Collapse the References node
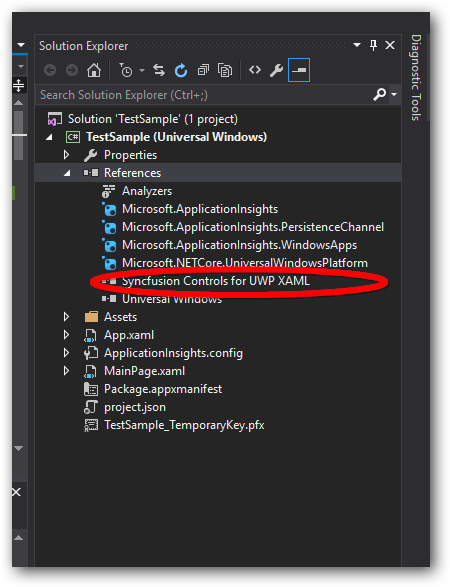The image size is (450, 587). (x=67, y=173)
